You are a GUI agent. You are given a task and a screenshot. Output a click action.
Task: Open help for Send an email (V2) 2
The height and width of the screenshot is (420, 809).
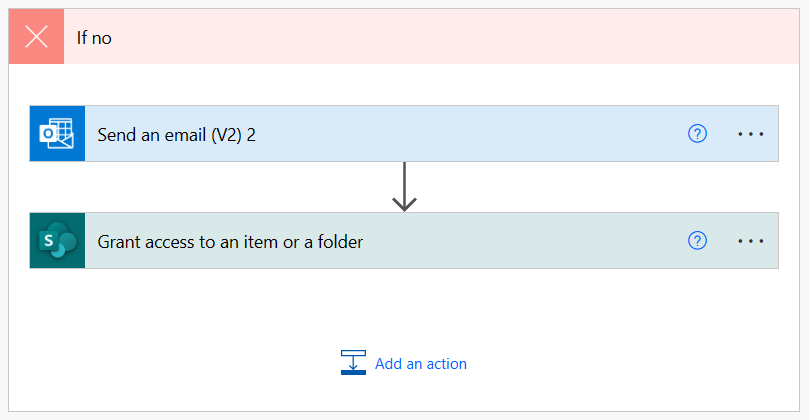coord(698,134)
